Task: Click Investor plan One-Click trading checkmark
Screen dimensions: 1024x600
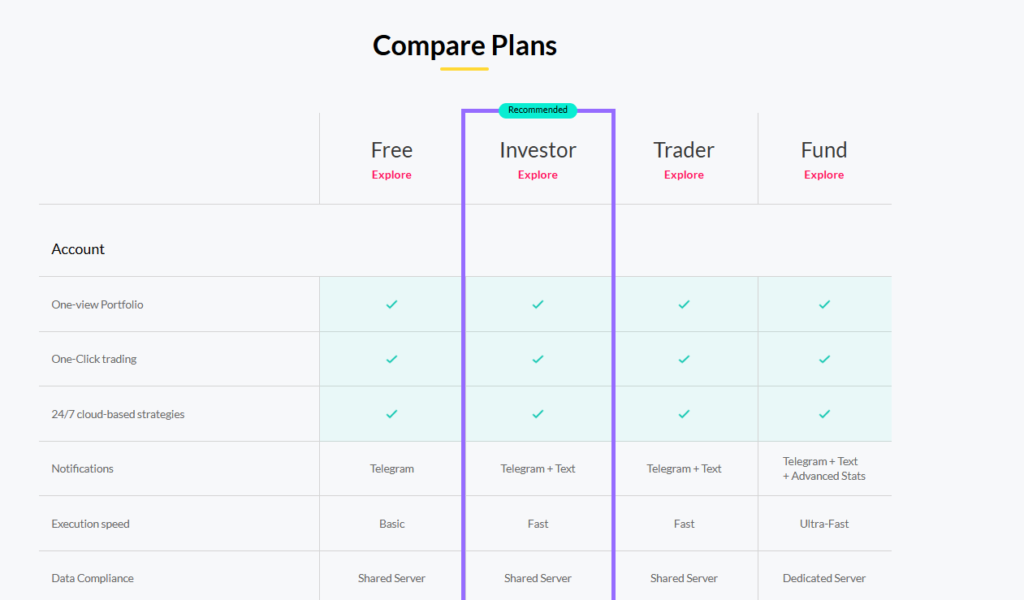Action: (x=537, y=359)
